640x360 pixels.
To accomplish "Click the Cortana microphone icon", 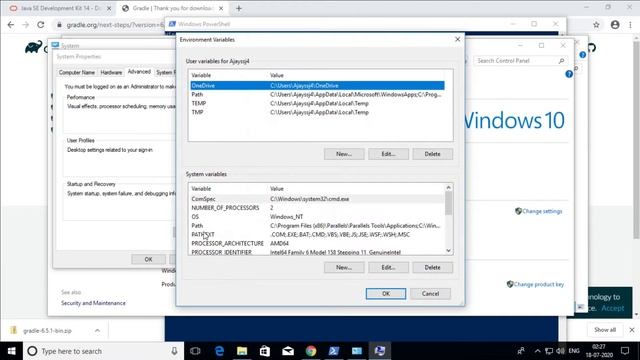I will click(174, 351).
